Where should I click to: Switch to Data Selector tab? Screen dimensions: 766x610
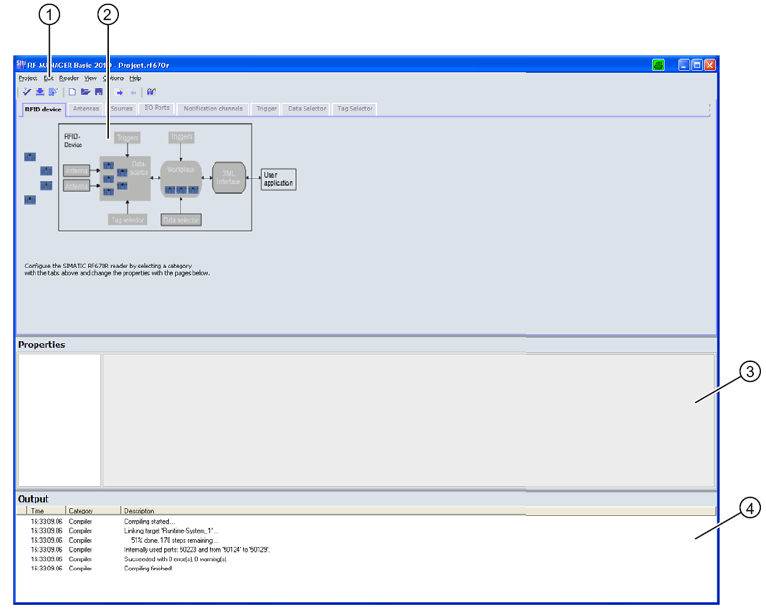(x=307, y=108)
